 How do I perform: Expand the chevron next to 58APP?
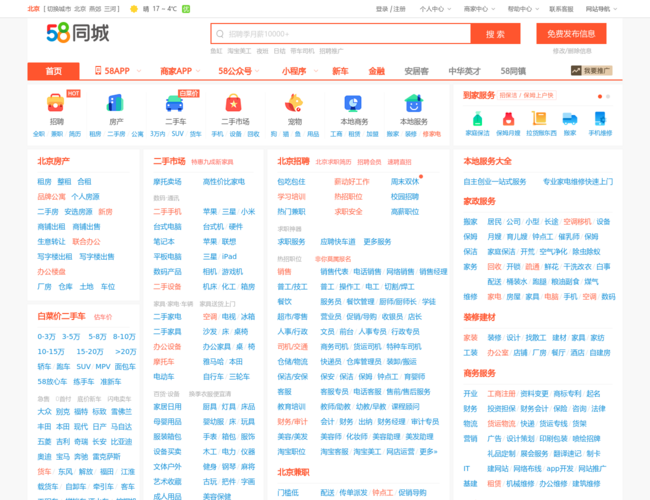click(139, 71)
